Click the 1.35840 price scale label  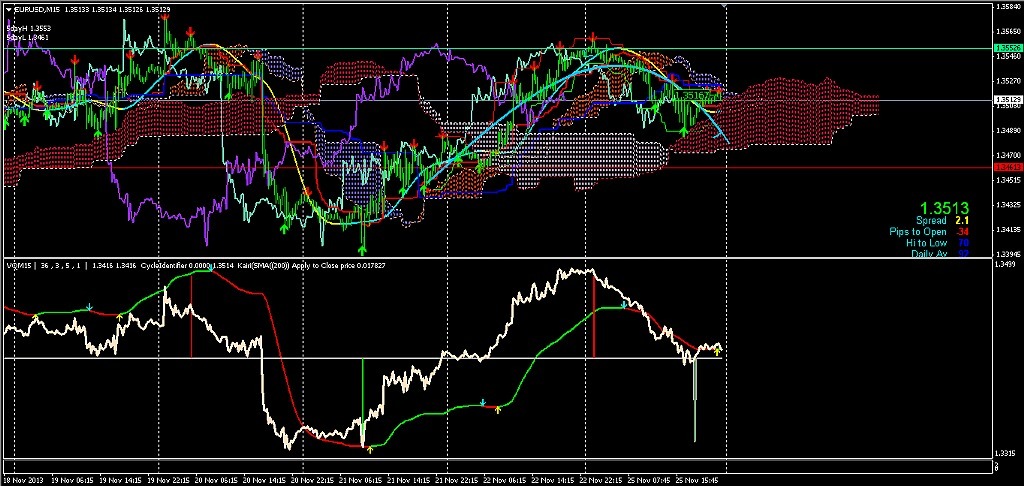1006,7
